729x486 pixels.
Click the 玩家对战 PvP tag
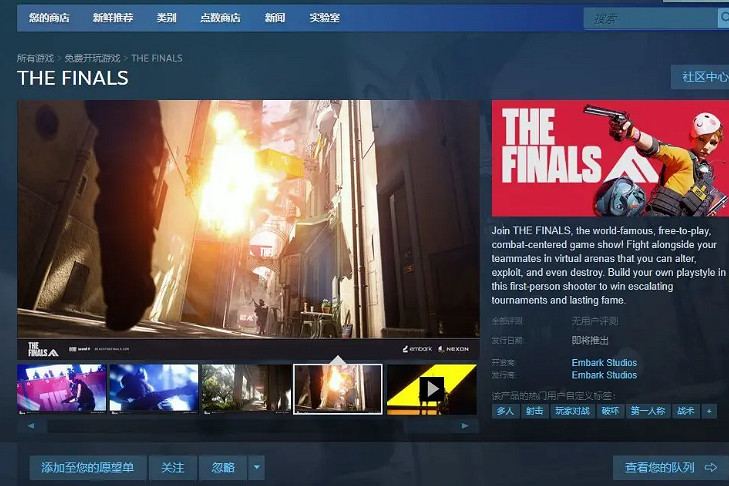[572, 411]
